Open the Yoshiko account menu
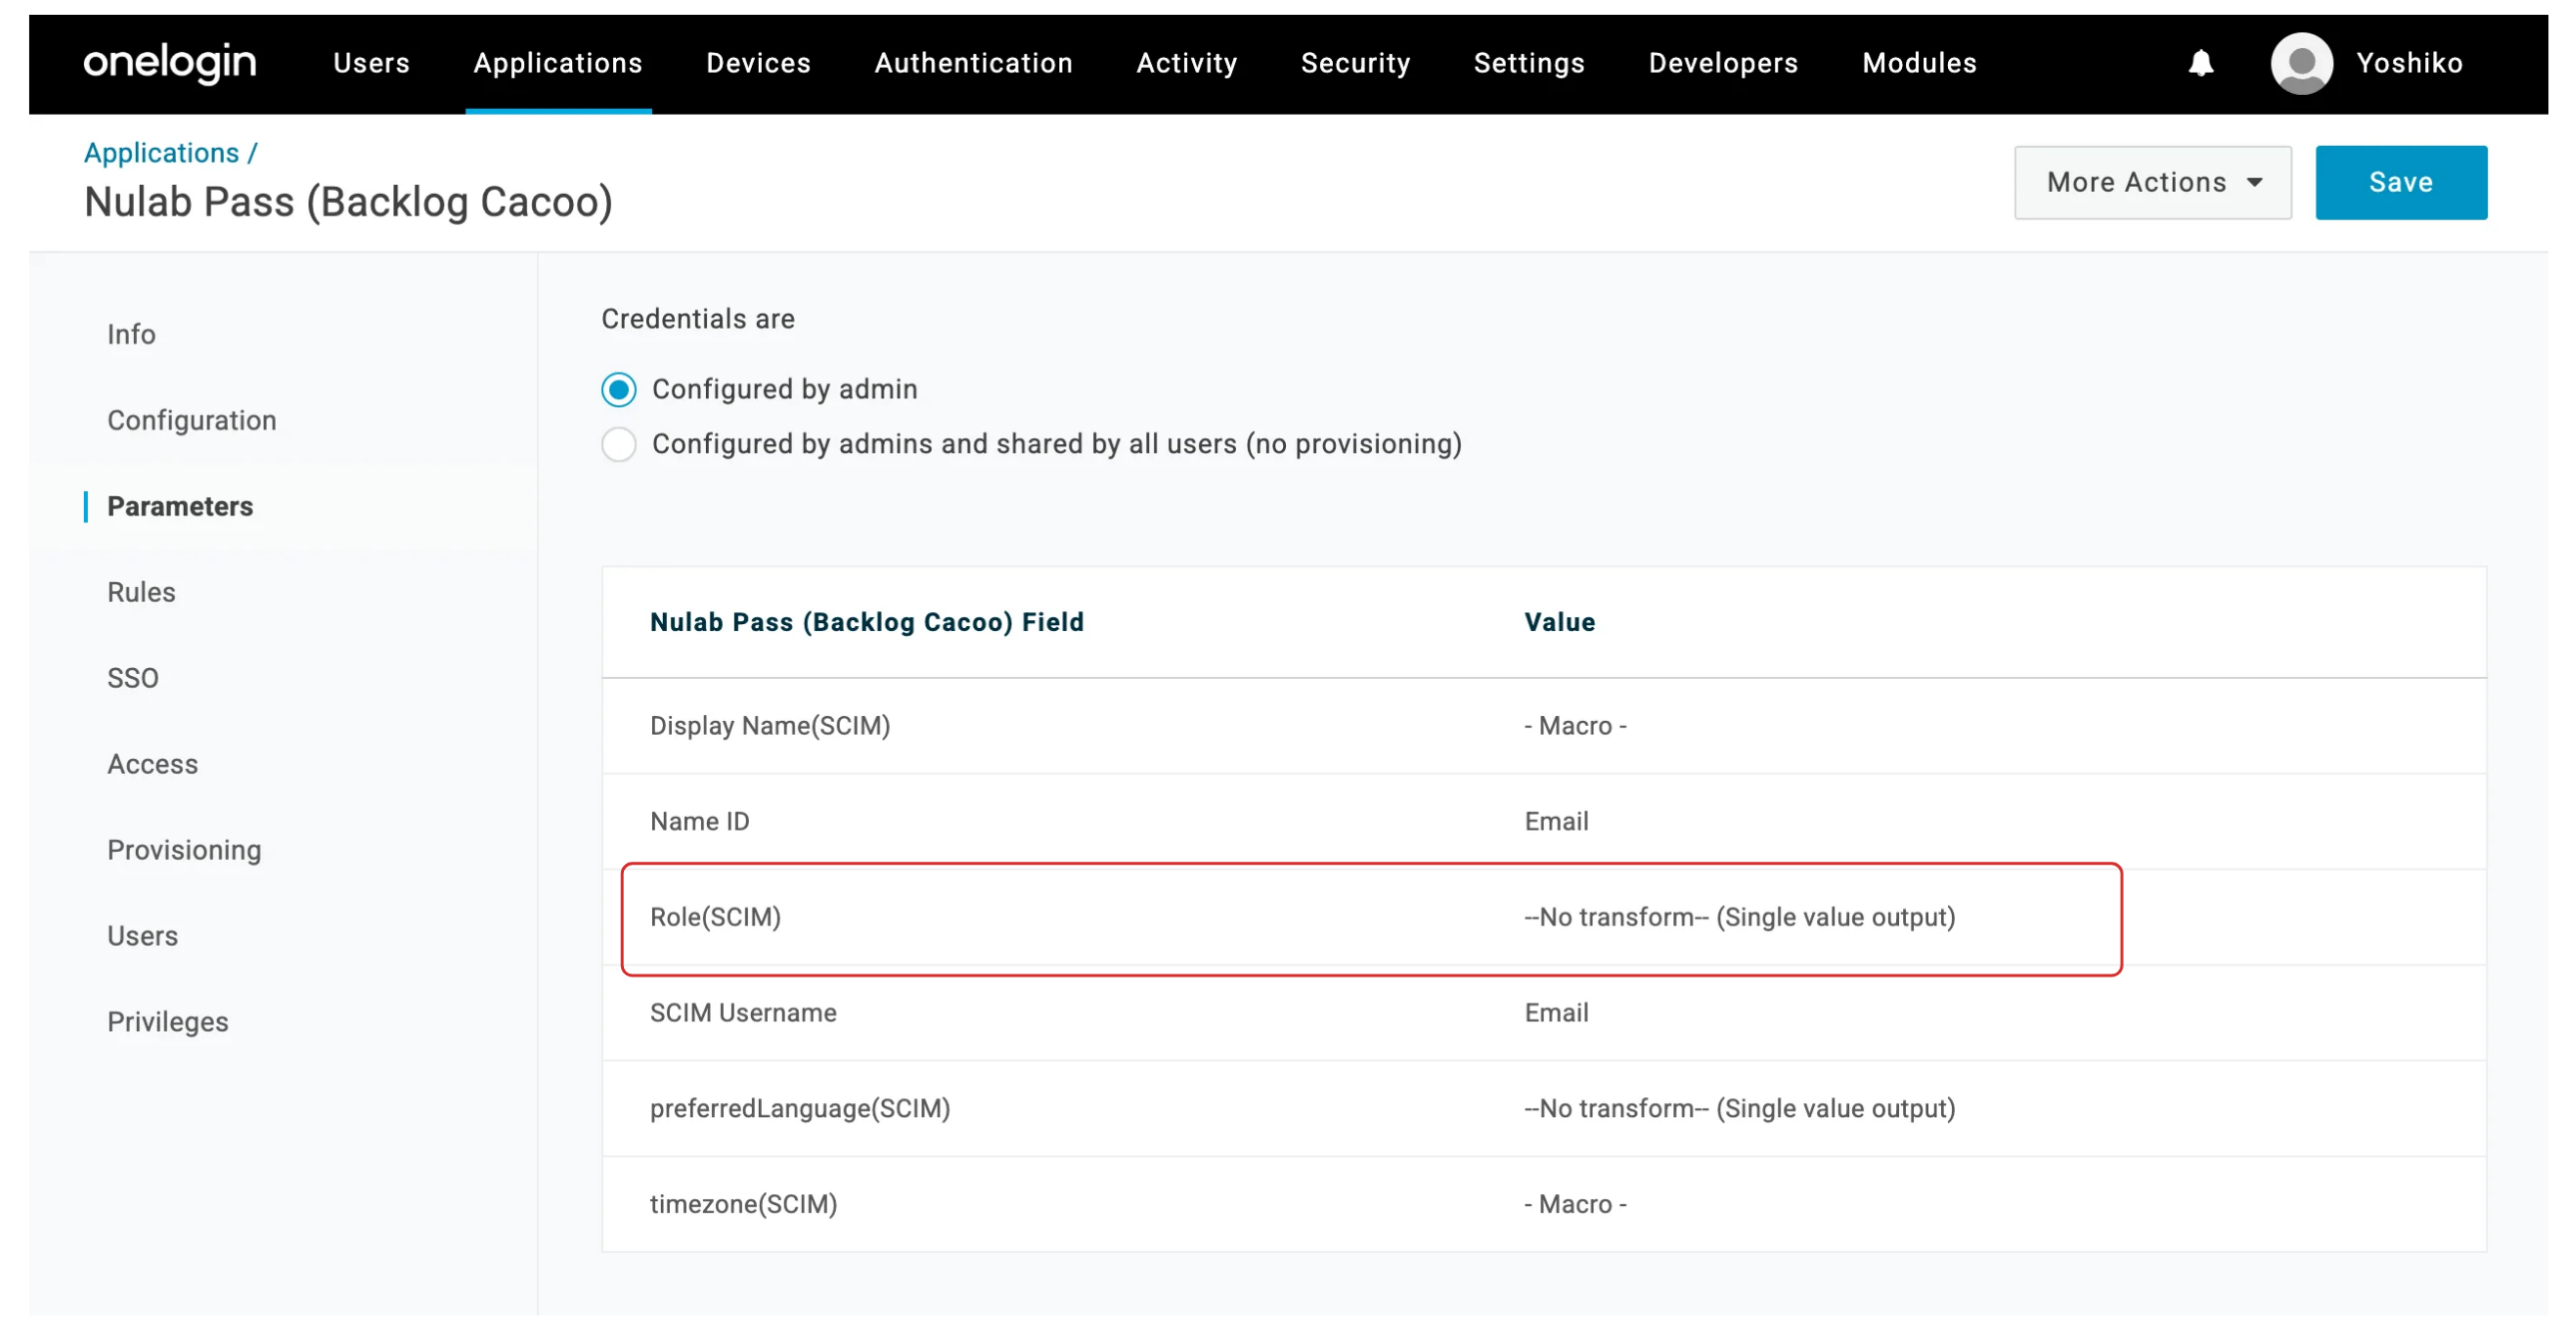 click(2409, 63)
